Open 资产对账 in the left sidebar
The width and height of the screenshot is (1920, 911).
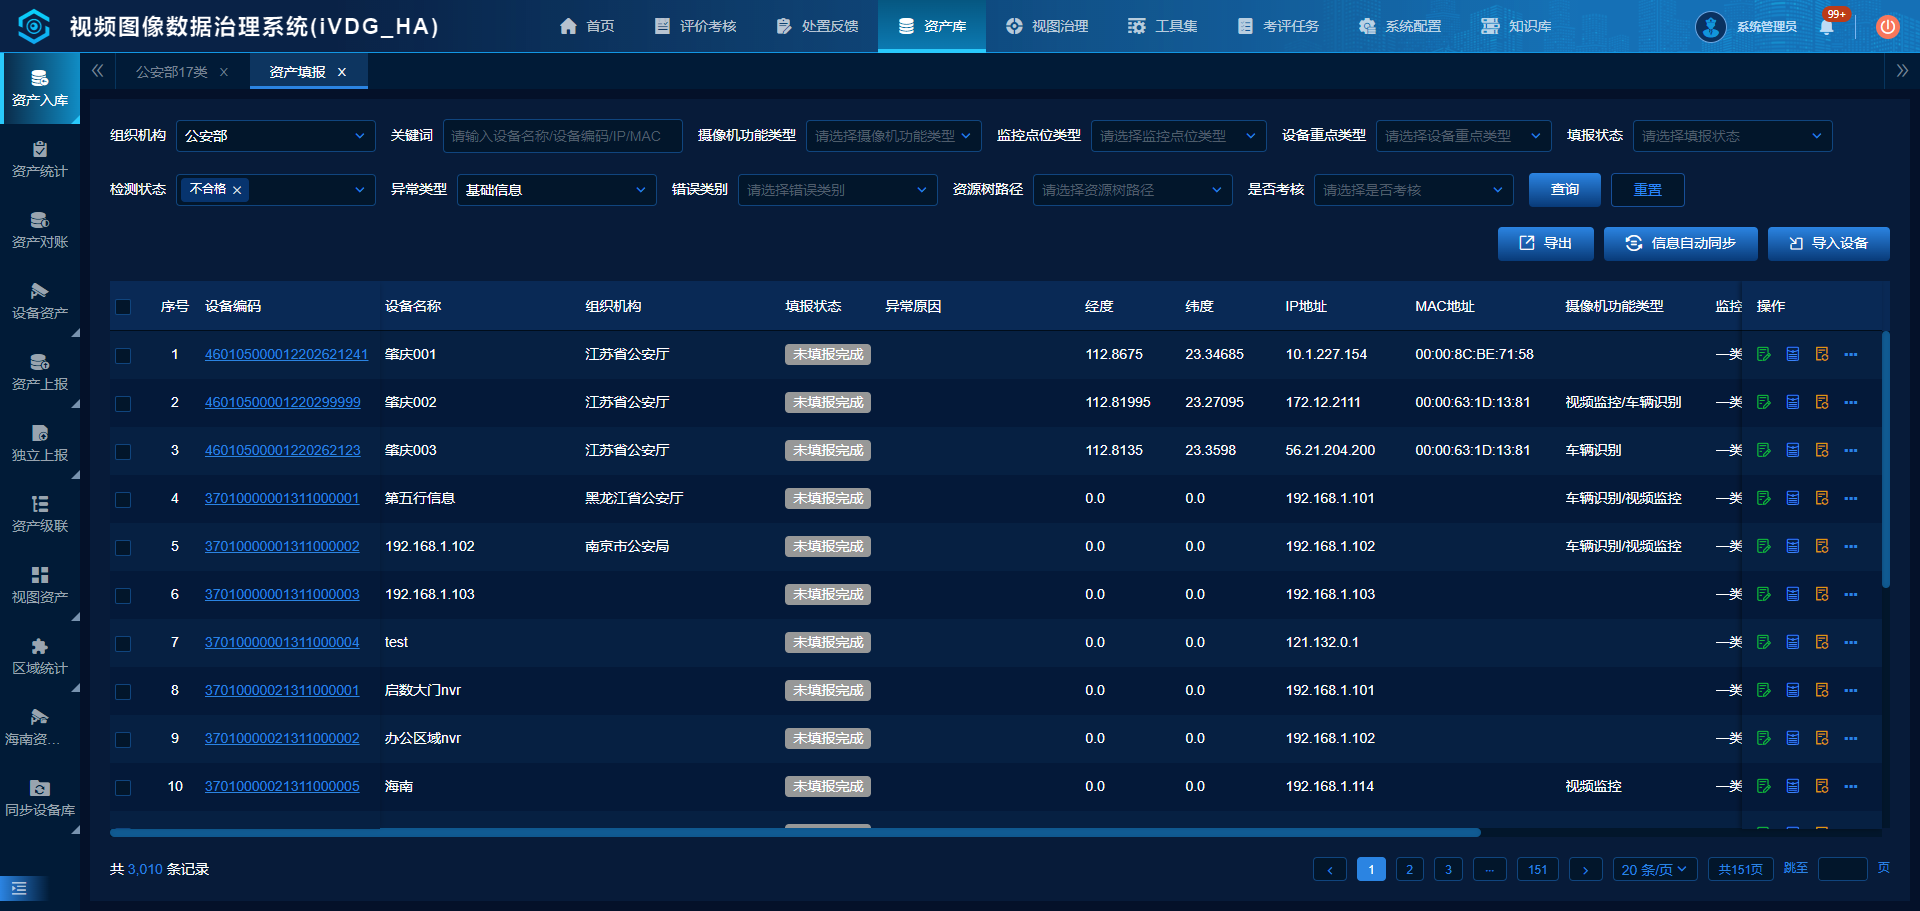coord(40,231)
